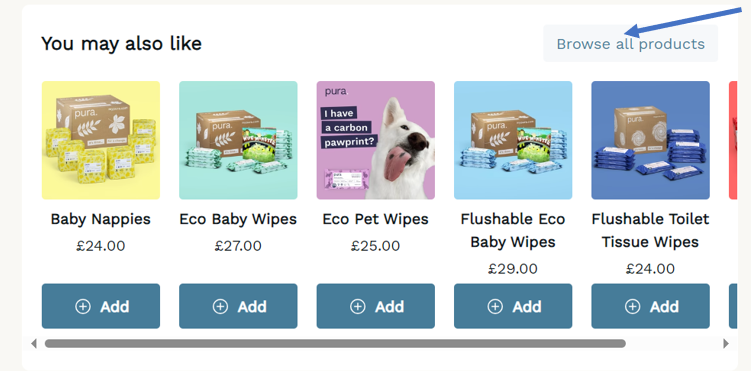Click the plus icon under Flushable Eco Baby Wipes
This screenshot has height=371, width=751.
495,306
